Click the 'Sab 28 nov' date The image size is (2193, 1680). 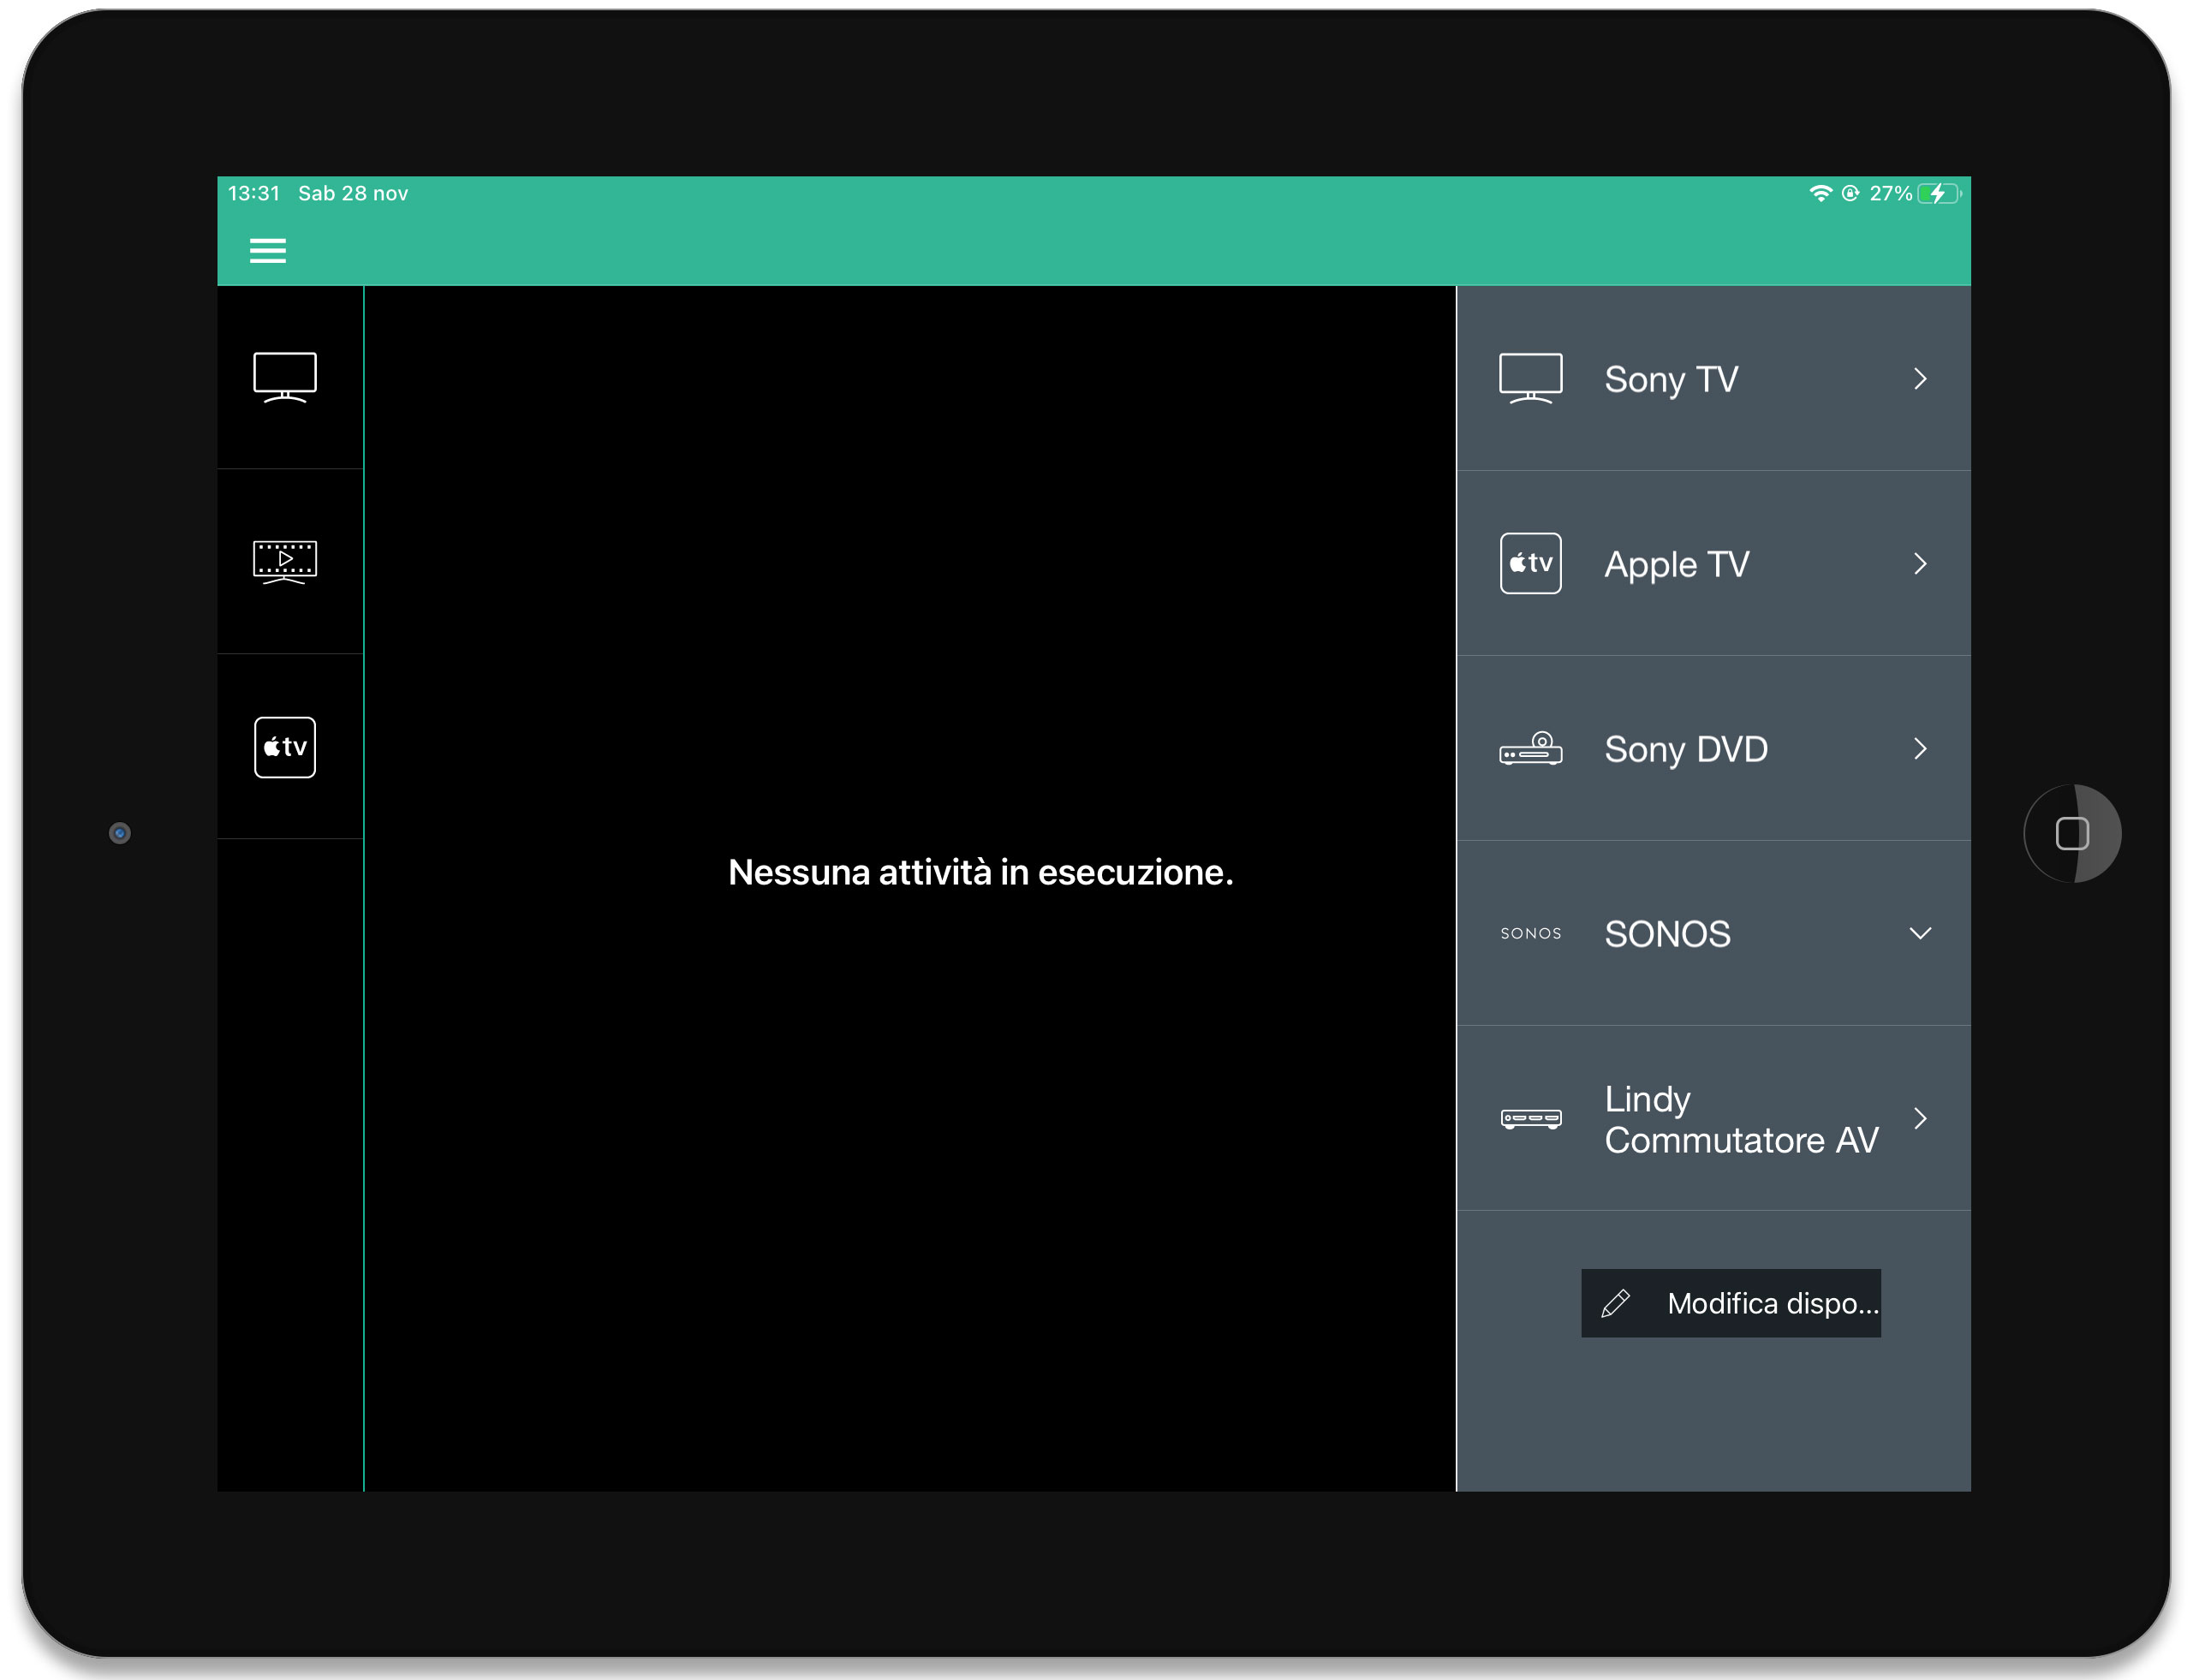pos(353,193)
